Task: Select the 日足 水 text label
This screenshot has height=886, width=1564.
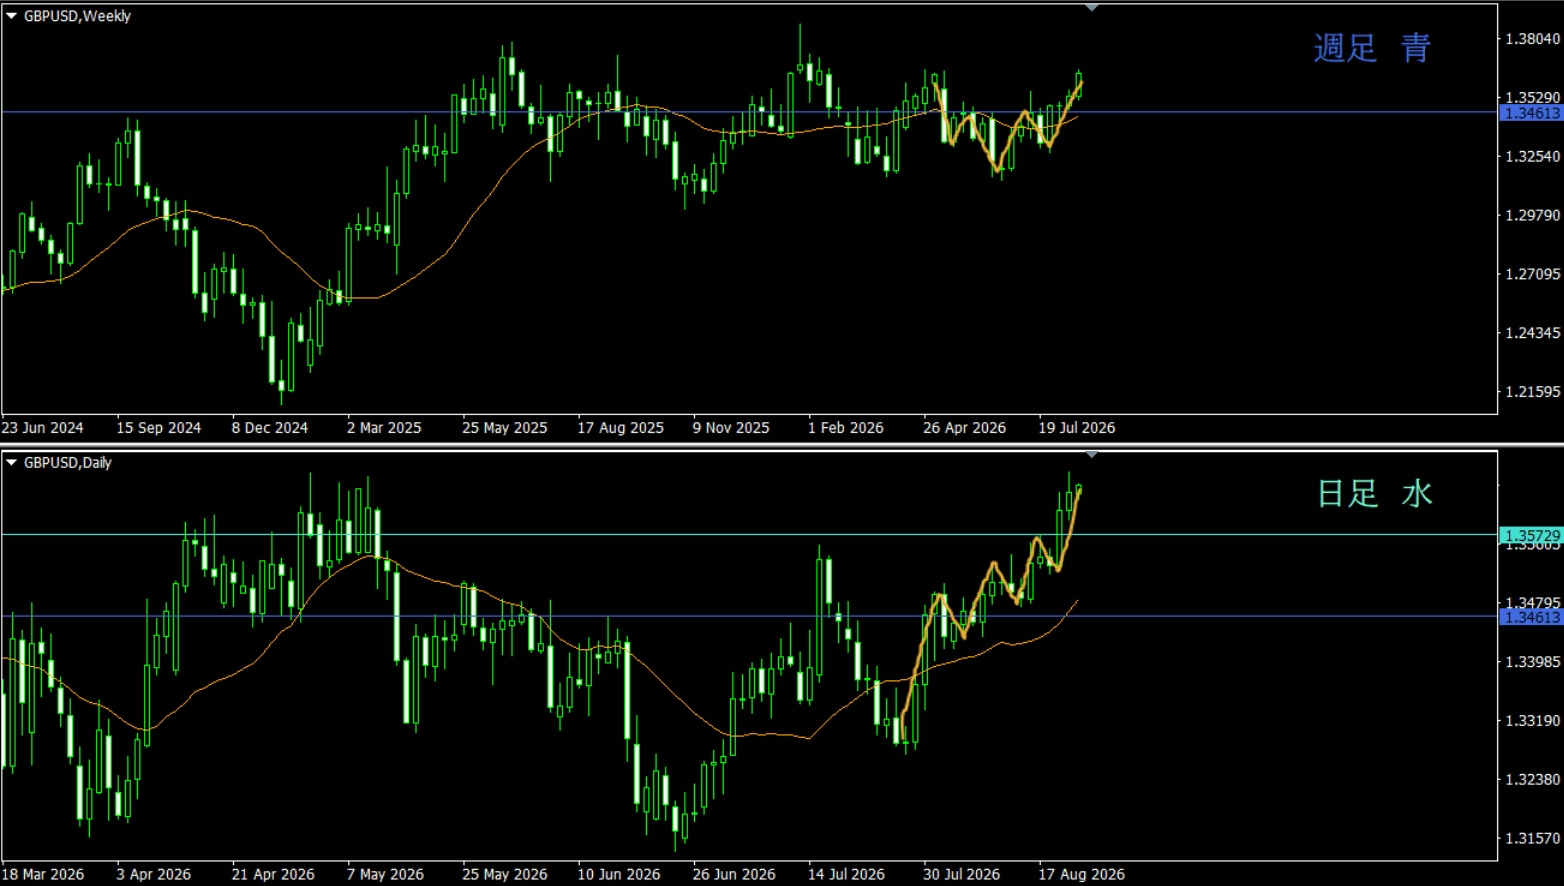Action: 1375,493
